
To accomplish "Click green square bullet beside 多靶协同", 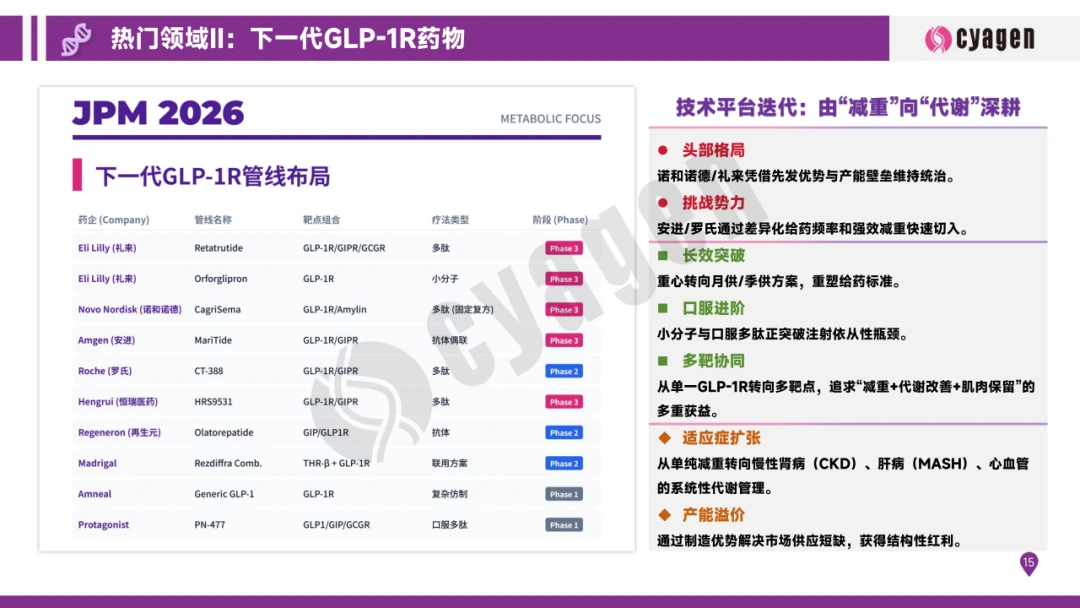I will point(662,361).
